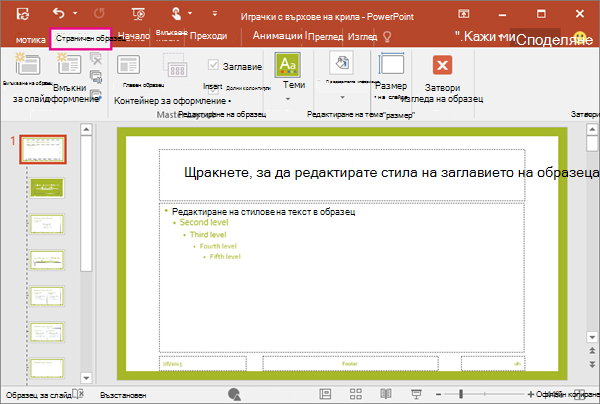Image resolution: width=600 pixels, height=404 pixels.
Task: Select the green title layout thumbnail
Action: click(47, 187)
